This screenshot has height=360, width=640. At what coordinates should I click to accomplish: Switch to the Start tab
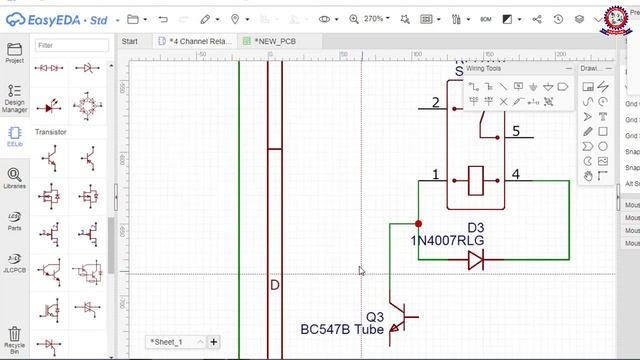(130, 41)
